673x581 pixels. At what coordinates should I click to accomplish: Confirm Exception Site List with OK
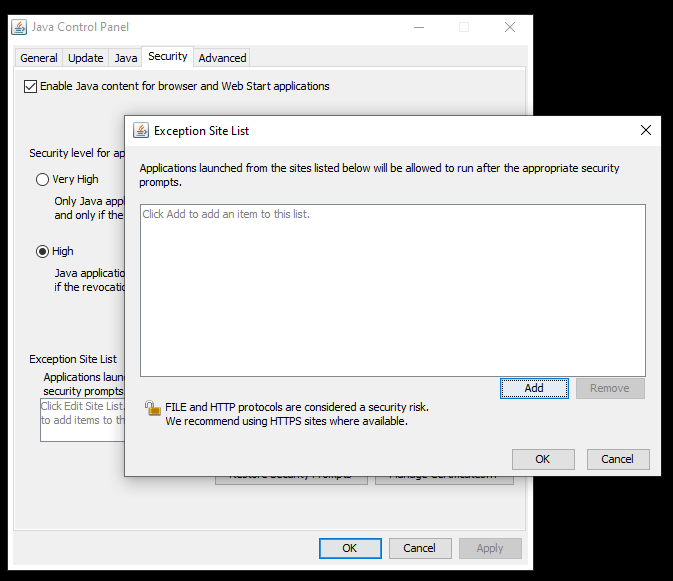click(x=542, y=459)
